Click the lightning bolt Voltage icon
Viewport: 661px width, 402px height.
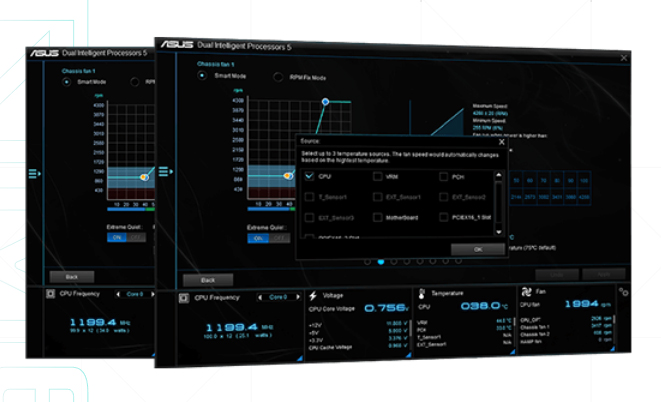tap(313, 296)
